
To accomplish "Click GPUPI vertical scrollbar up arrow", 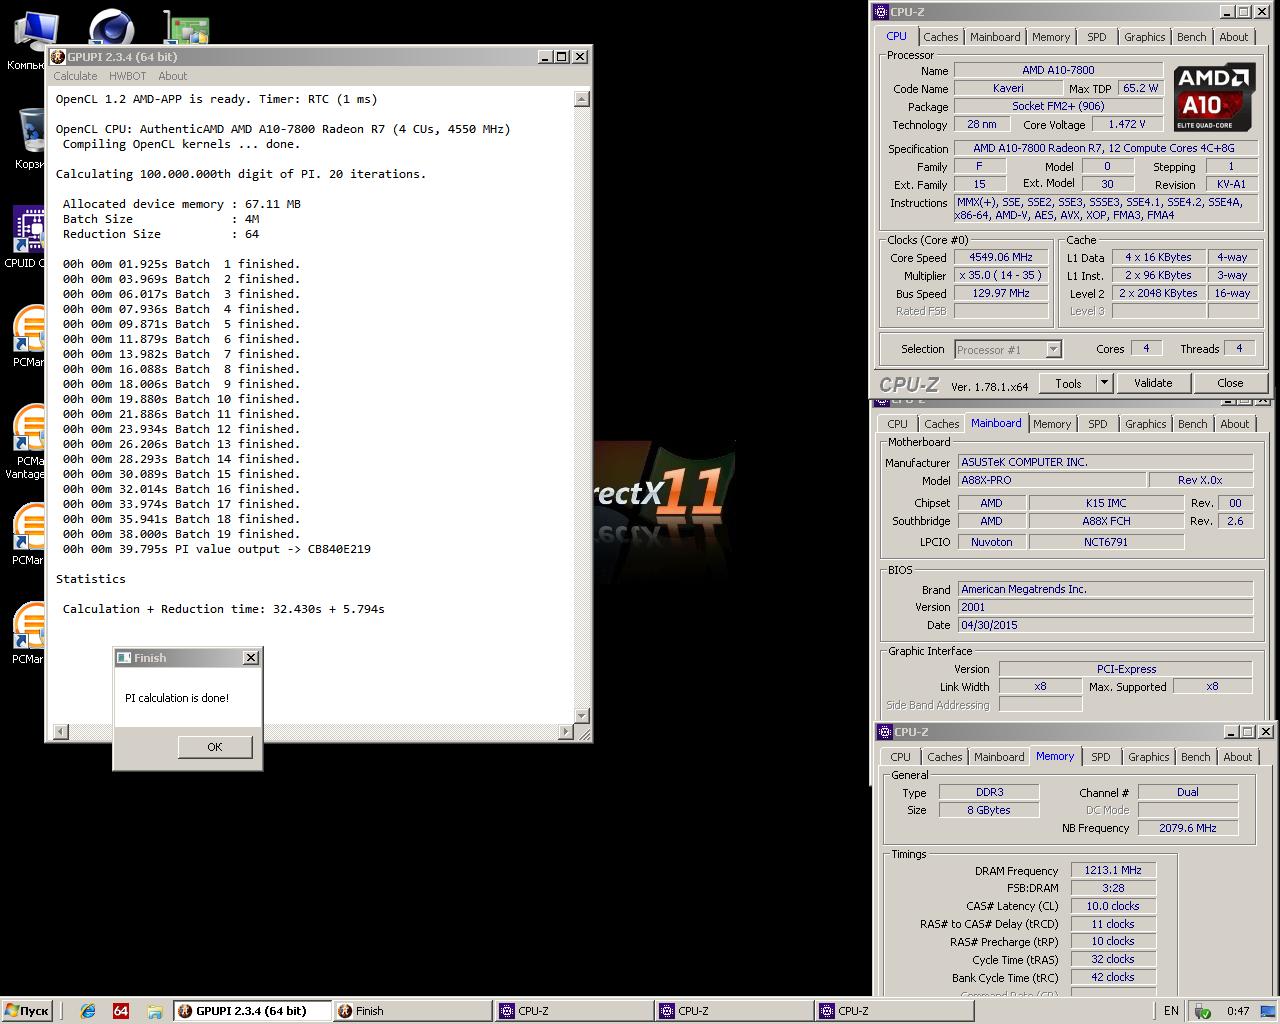I will tap(582, 99).
